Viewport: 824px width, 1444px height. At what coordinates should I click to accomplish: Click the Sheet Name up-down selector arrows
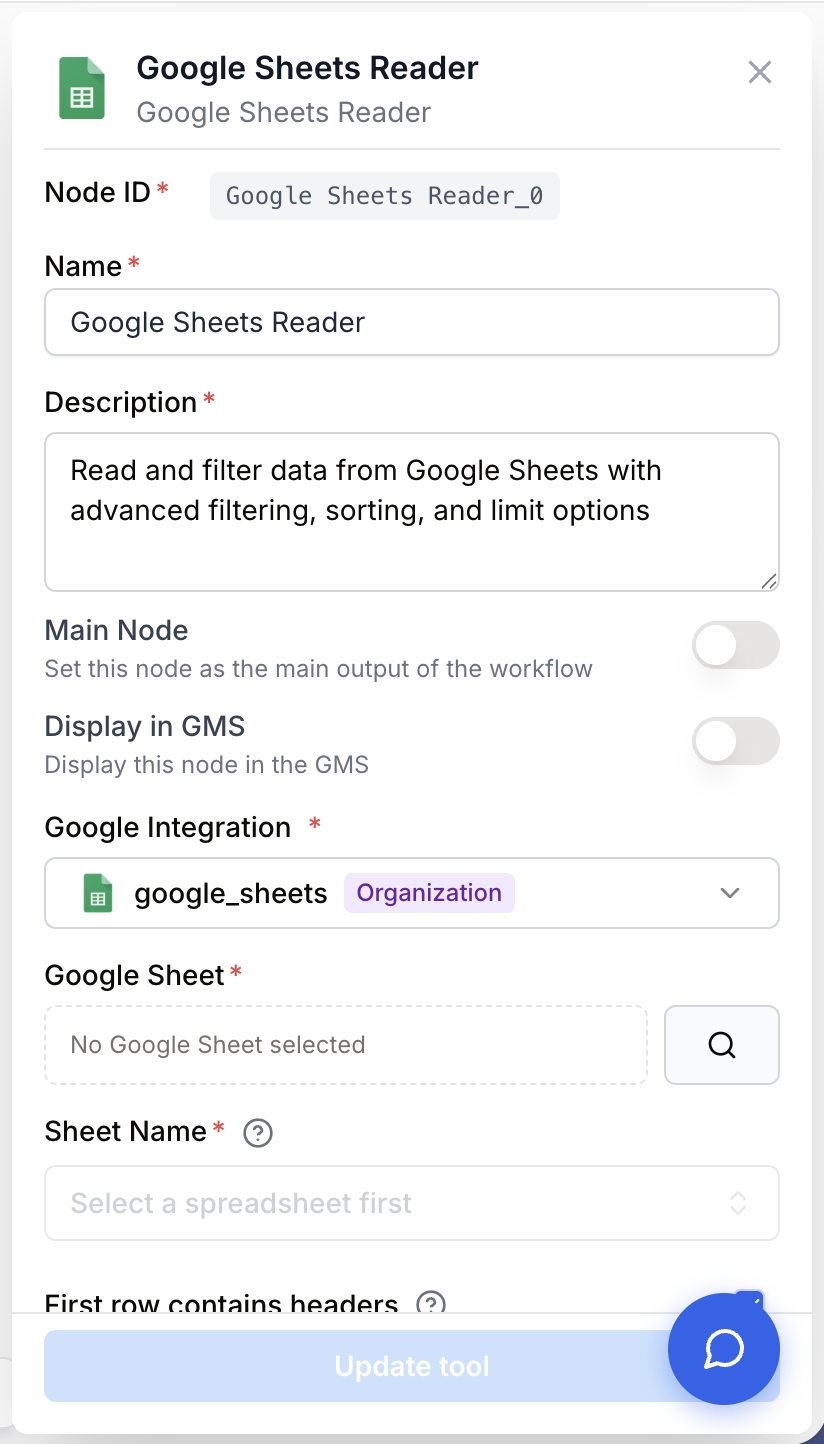click(x=738, y=1203)
